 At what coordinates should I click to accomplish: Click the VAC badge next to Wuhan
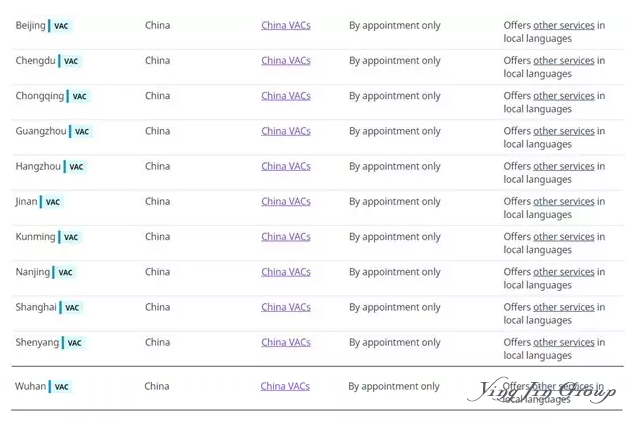pos(61,387)
